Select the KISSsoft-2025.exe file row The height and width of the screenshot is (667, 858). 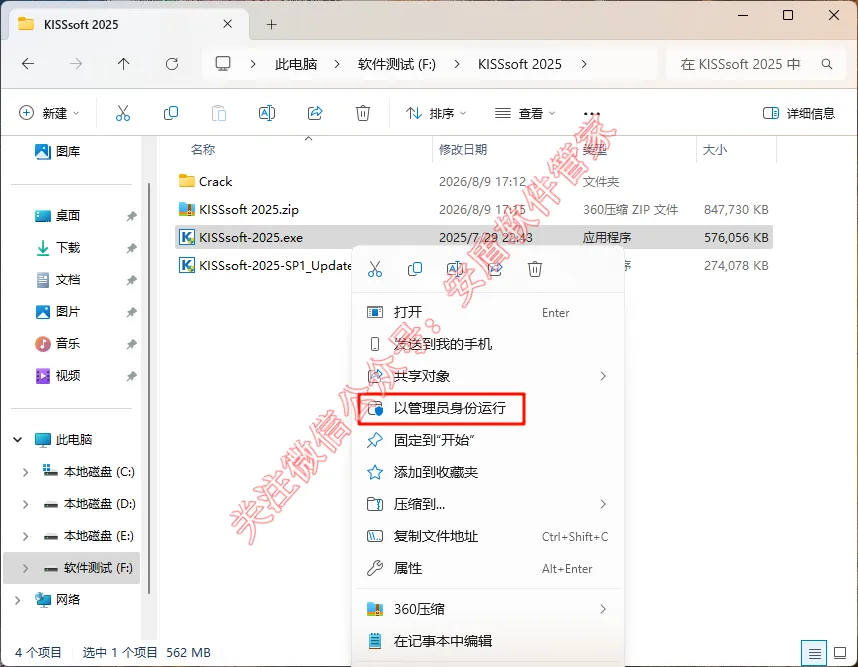point(474,237)
